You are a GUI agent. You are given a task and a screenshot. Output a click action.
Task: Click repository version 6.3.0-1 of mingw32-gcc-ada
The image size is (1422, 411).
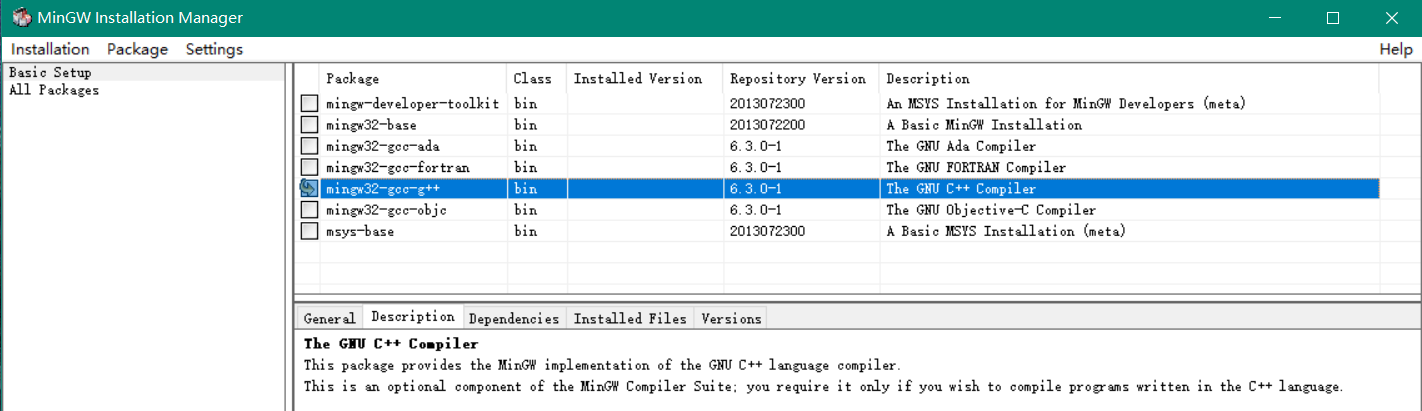point(755,146)
